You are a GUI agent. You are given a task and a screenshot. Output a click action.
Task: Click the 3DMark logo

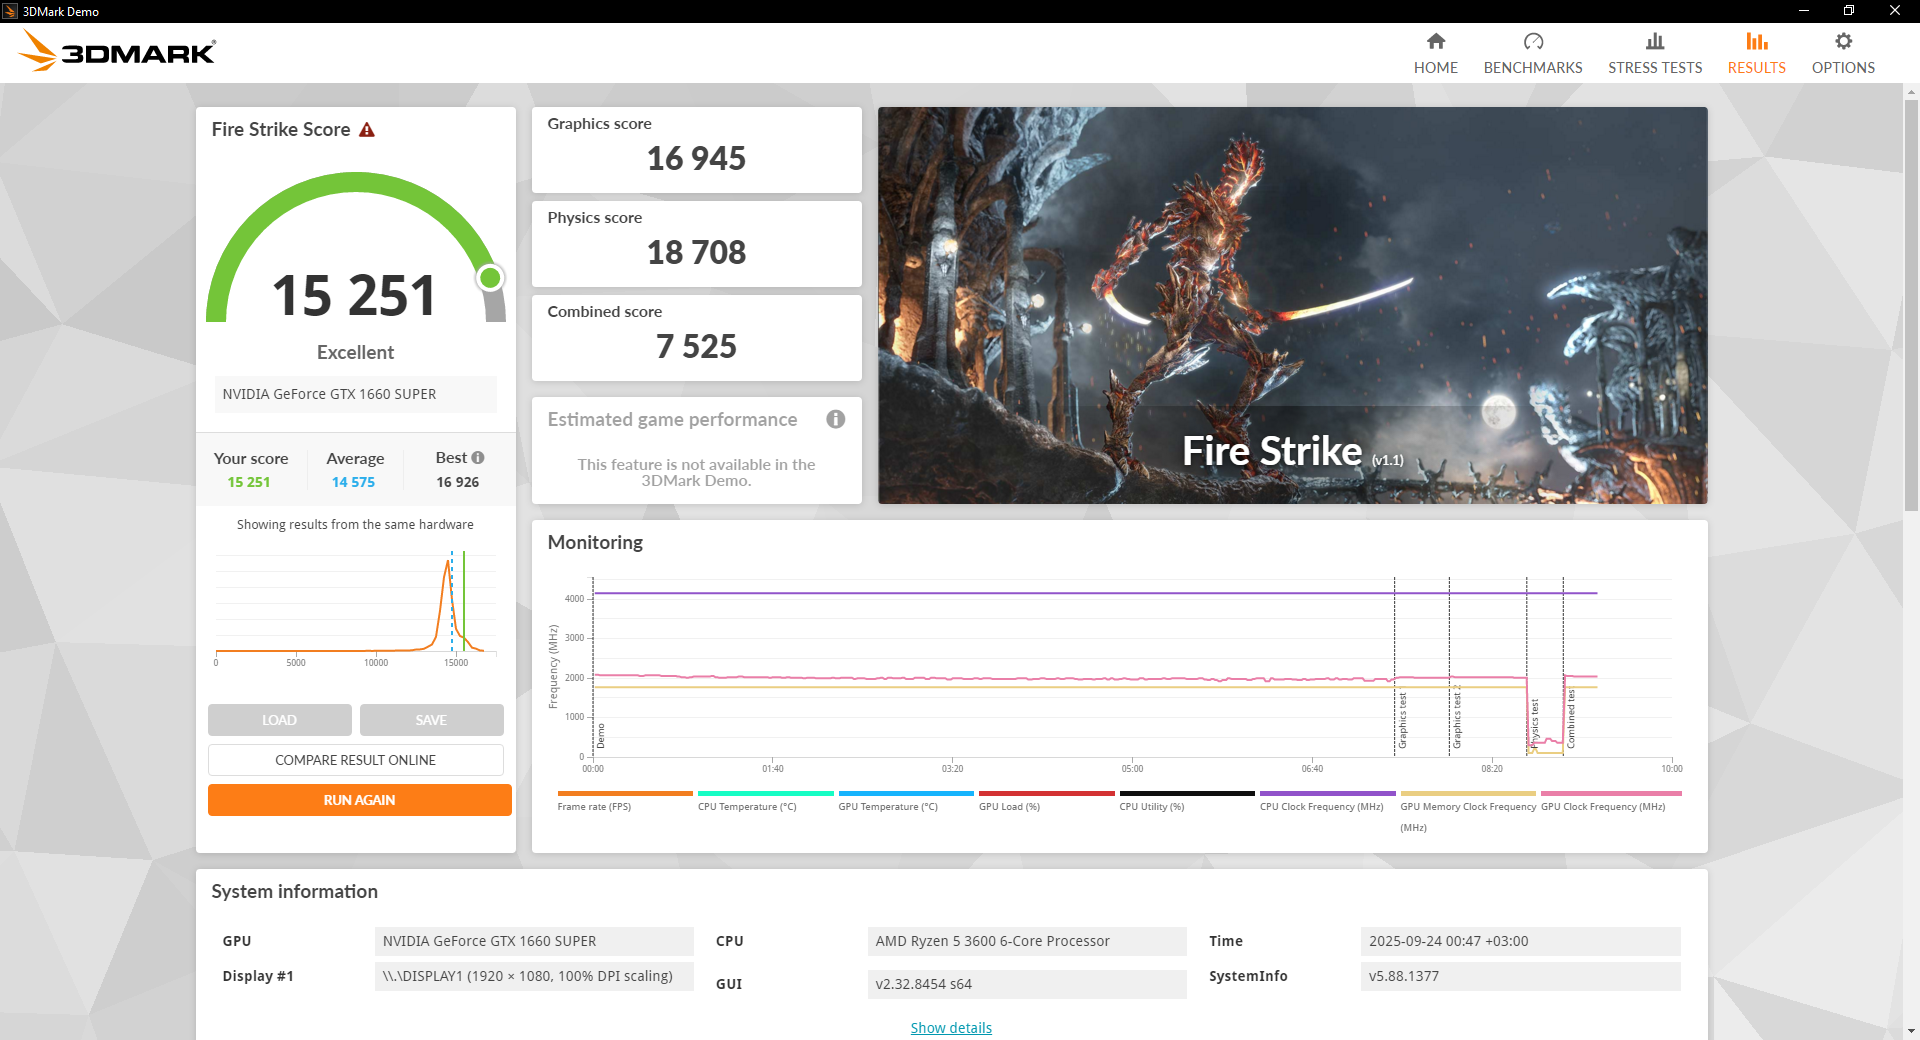click(117, 51)
